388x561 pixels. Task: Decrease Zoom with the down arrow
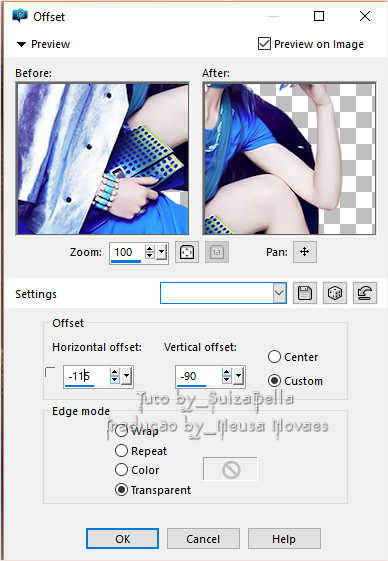[150, 255]
